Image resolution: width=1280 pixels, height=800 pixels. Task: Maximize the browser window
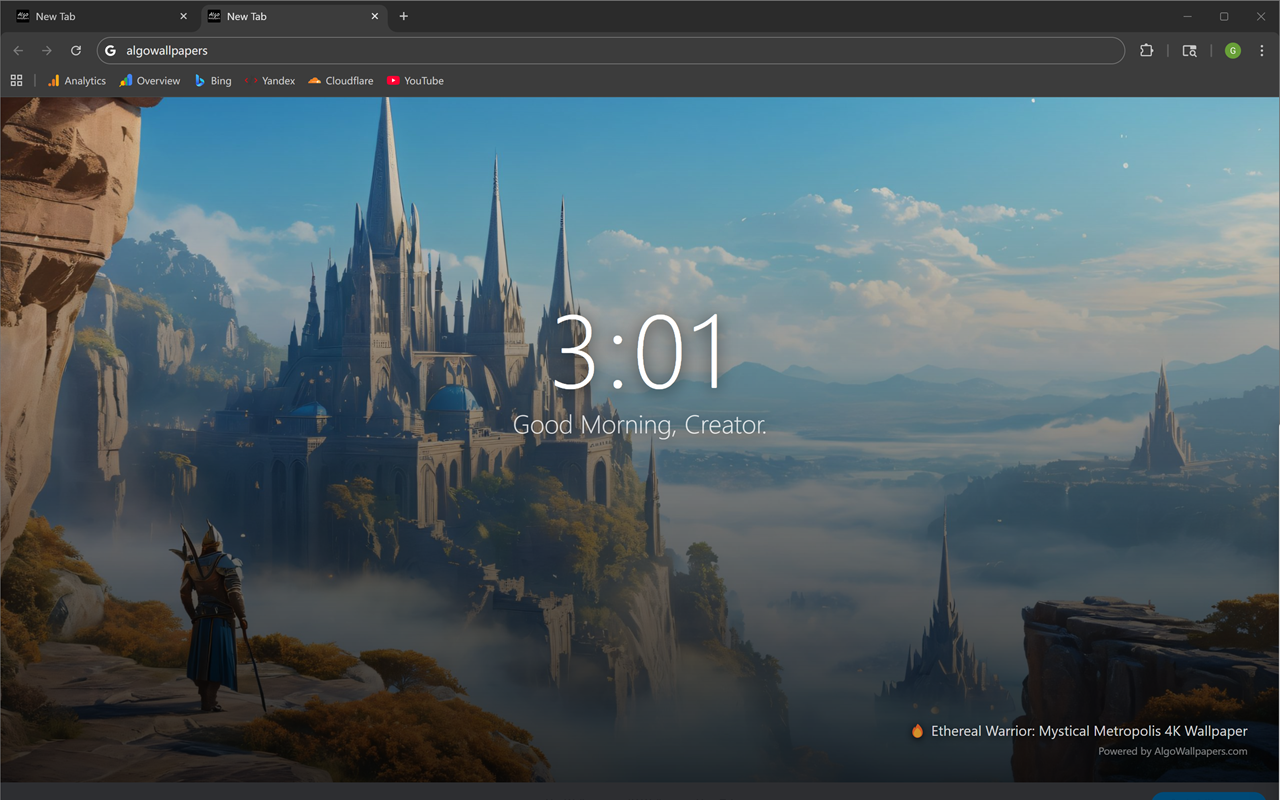[1224, 16]
